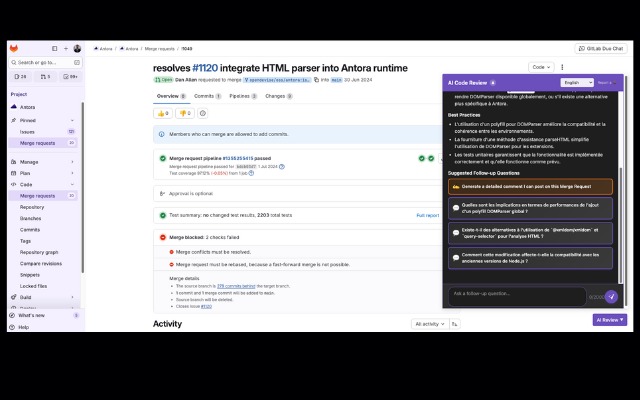Open the add reaction emoji picker
Viewport: 640px width, 400px height.
[x=203, y=113]
